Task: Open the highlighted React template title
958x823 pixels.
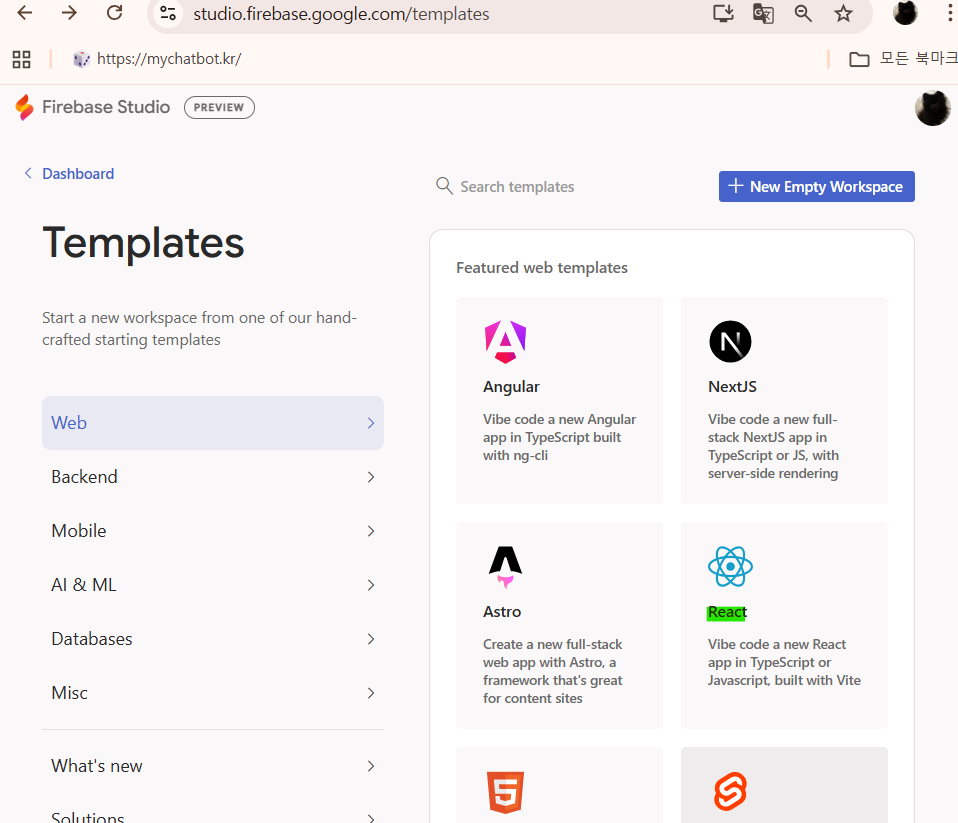Action: coord(727,612)
